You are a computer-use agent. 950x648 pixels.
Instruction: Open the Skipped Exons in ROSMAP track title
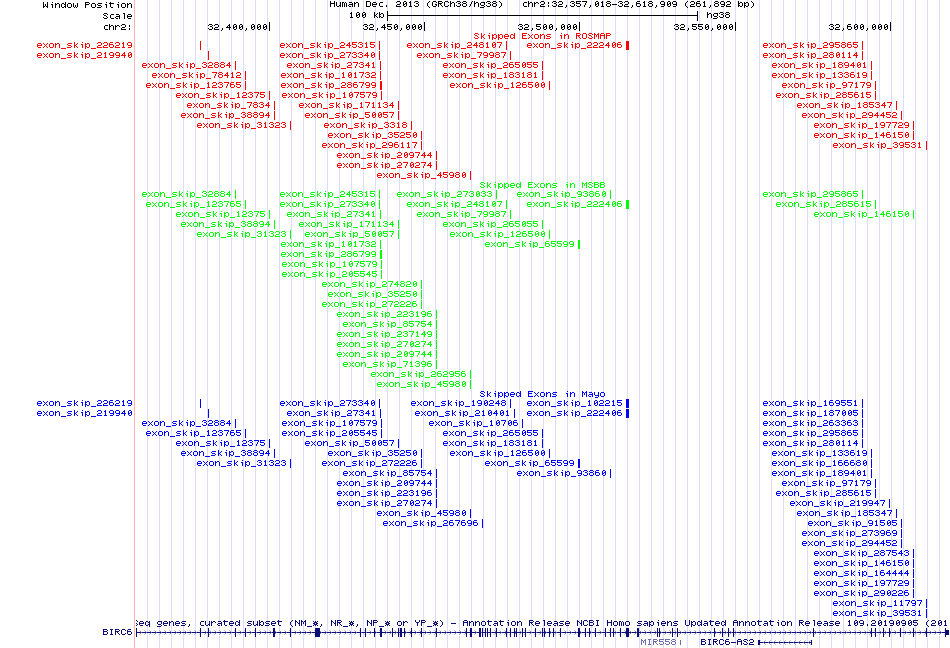tap(542, 35)
